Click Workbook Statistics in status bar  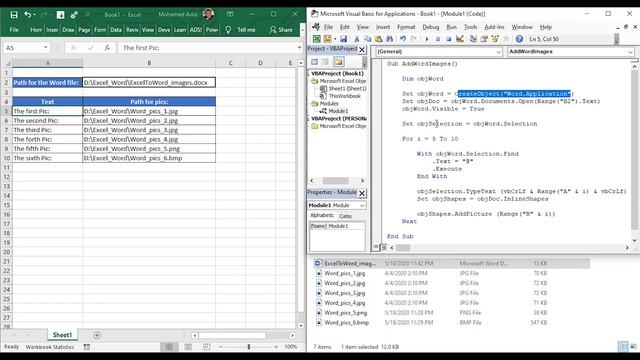coord(50,347)
